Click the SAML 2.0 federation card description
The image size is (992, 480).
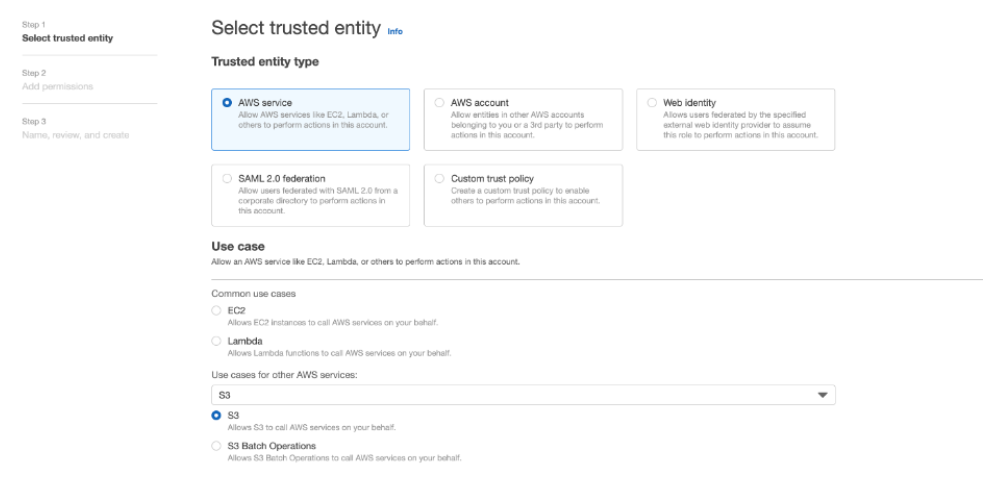click(312, 198)
